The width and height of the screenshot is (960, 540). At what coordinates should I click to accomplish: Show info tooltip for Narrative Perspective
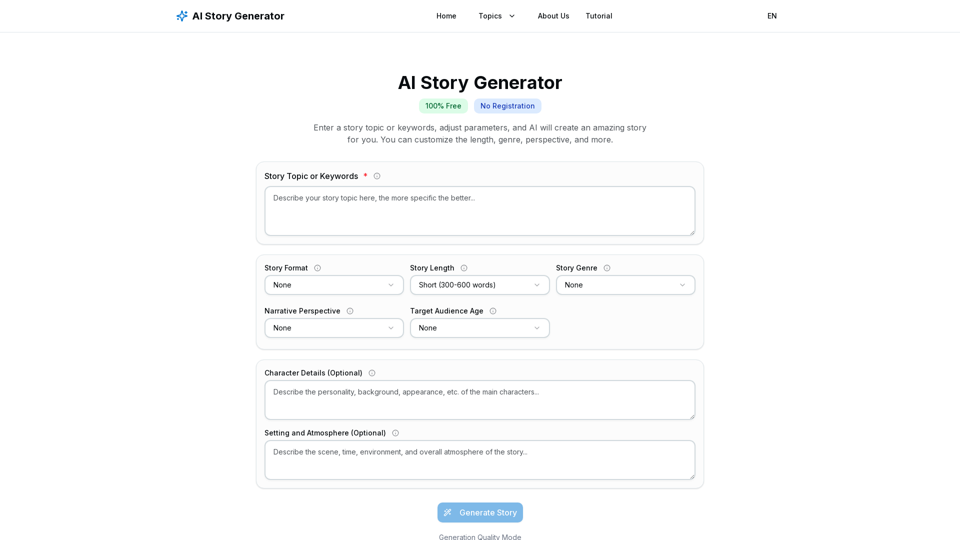click(350, 311)
